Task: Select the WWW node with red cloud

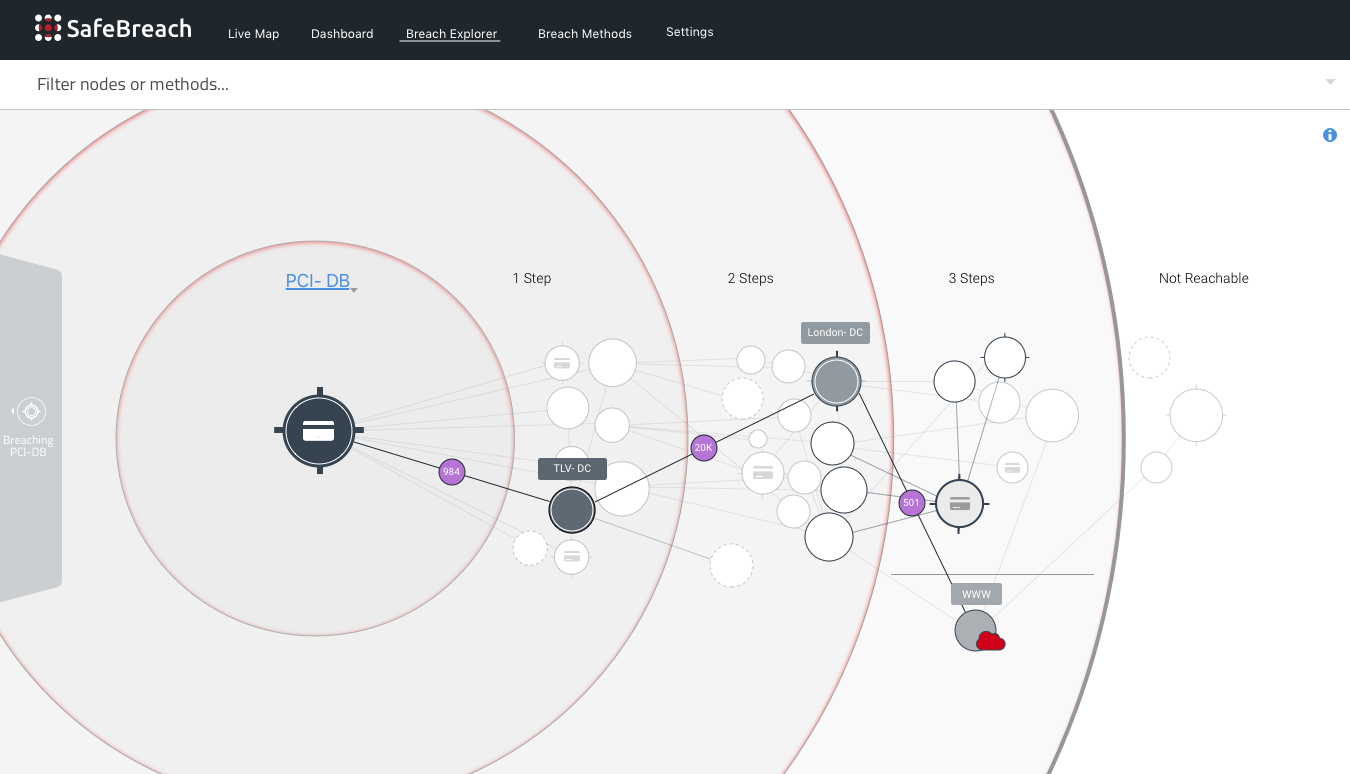Action: pyautogui.click(x=976, y=631)
